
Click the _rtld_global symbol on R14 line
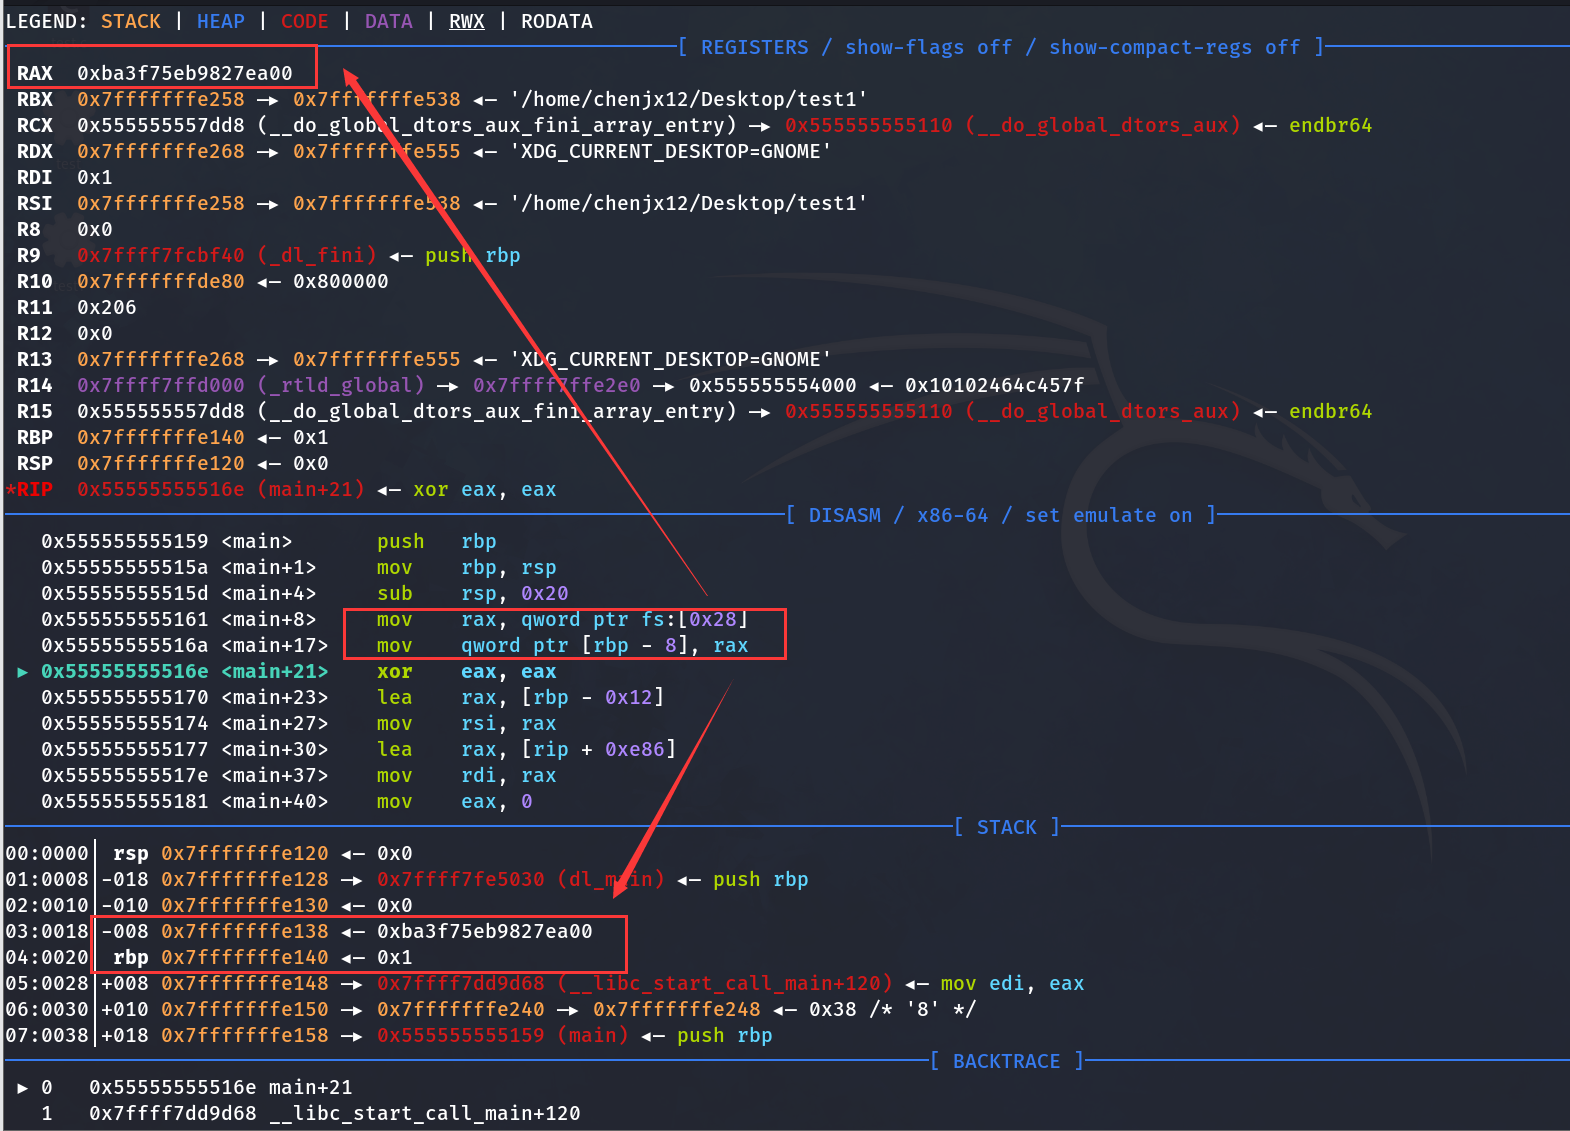[342, 385]
